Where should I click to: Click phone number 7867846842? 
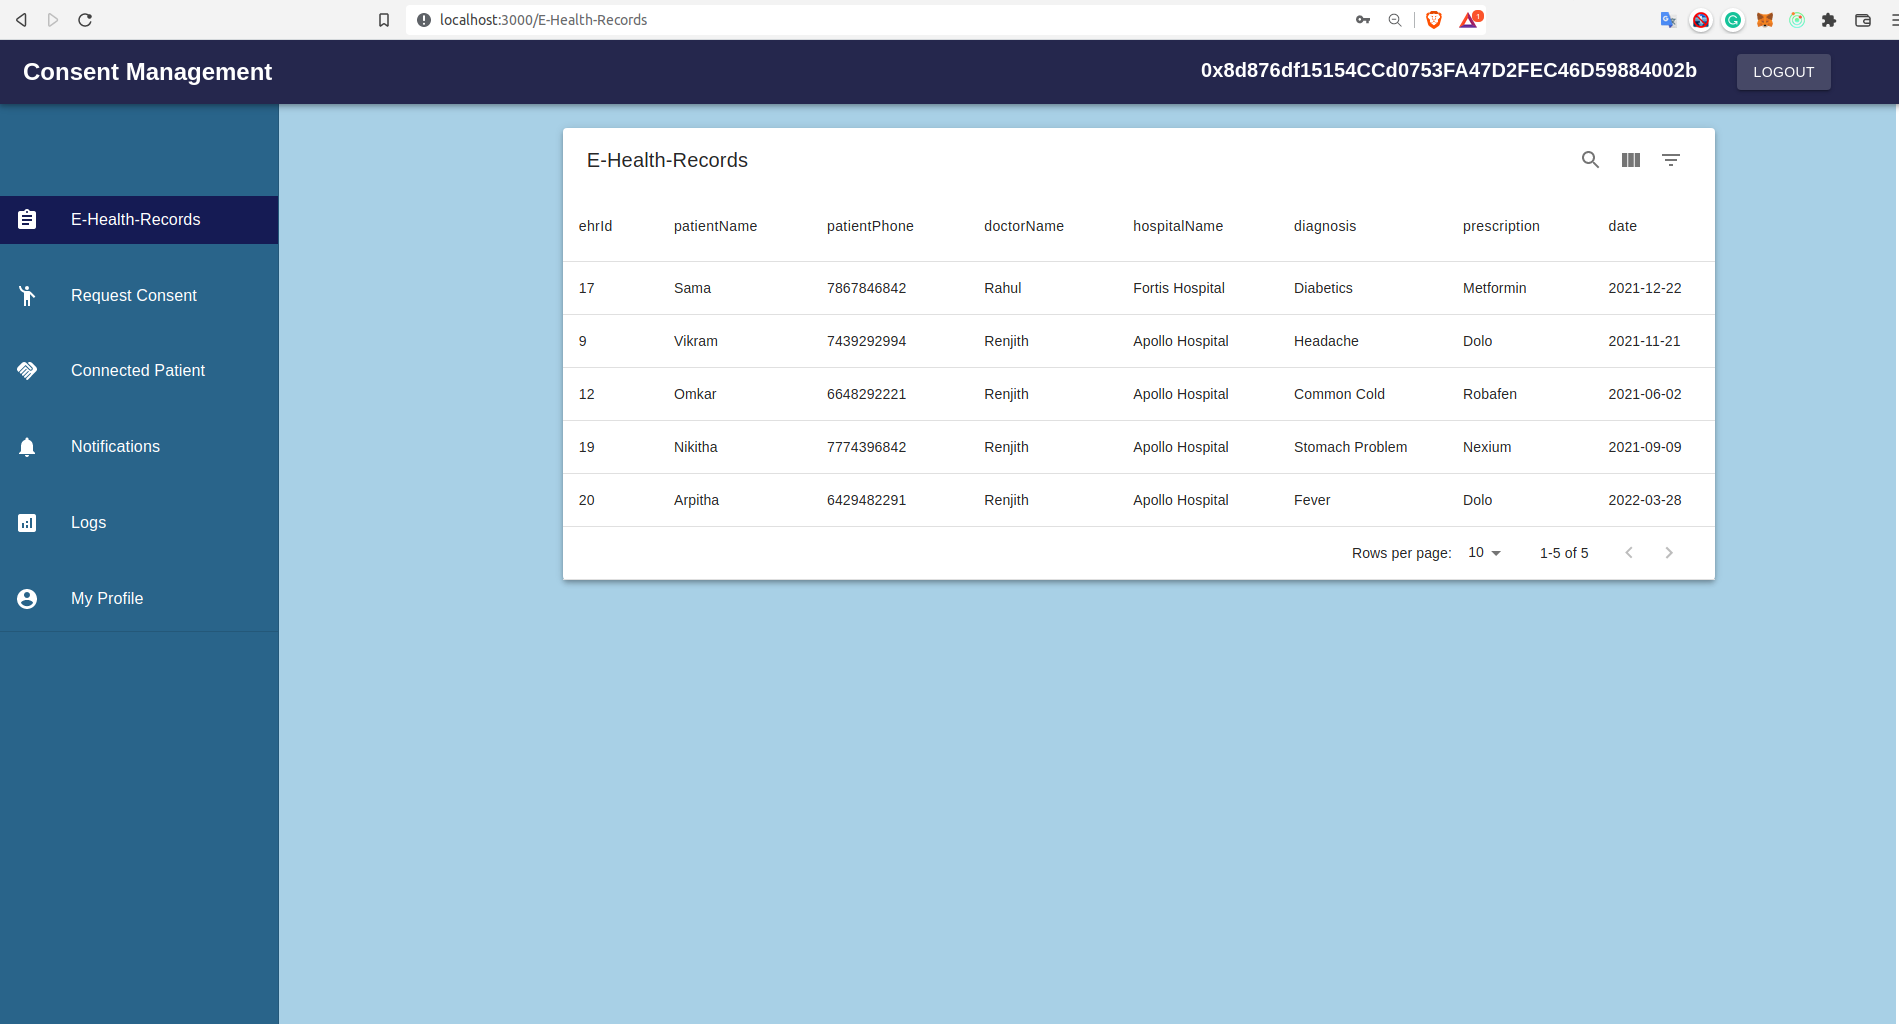tap(866, 288)
